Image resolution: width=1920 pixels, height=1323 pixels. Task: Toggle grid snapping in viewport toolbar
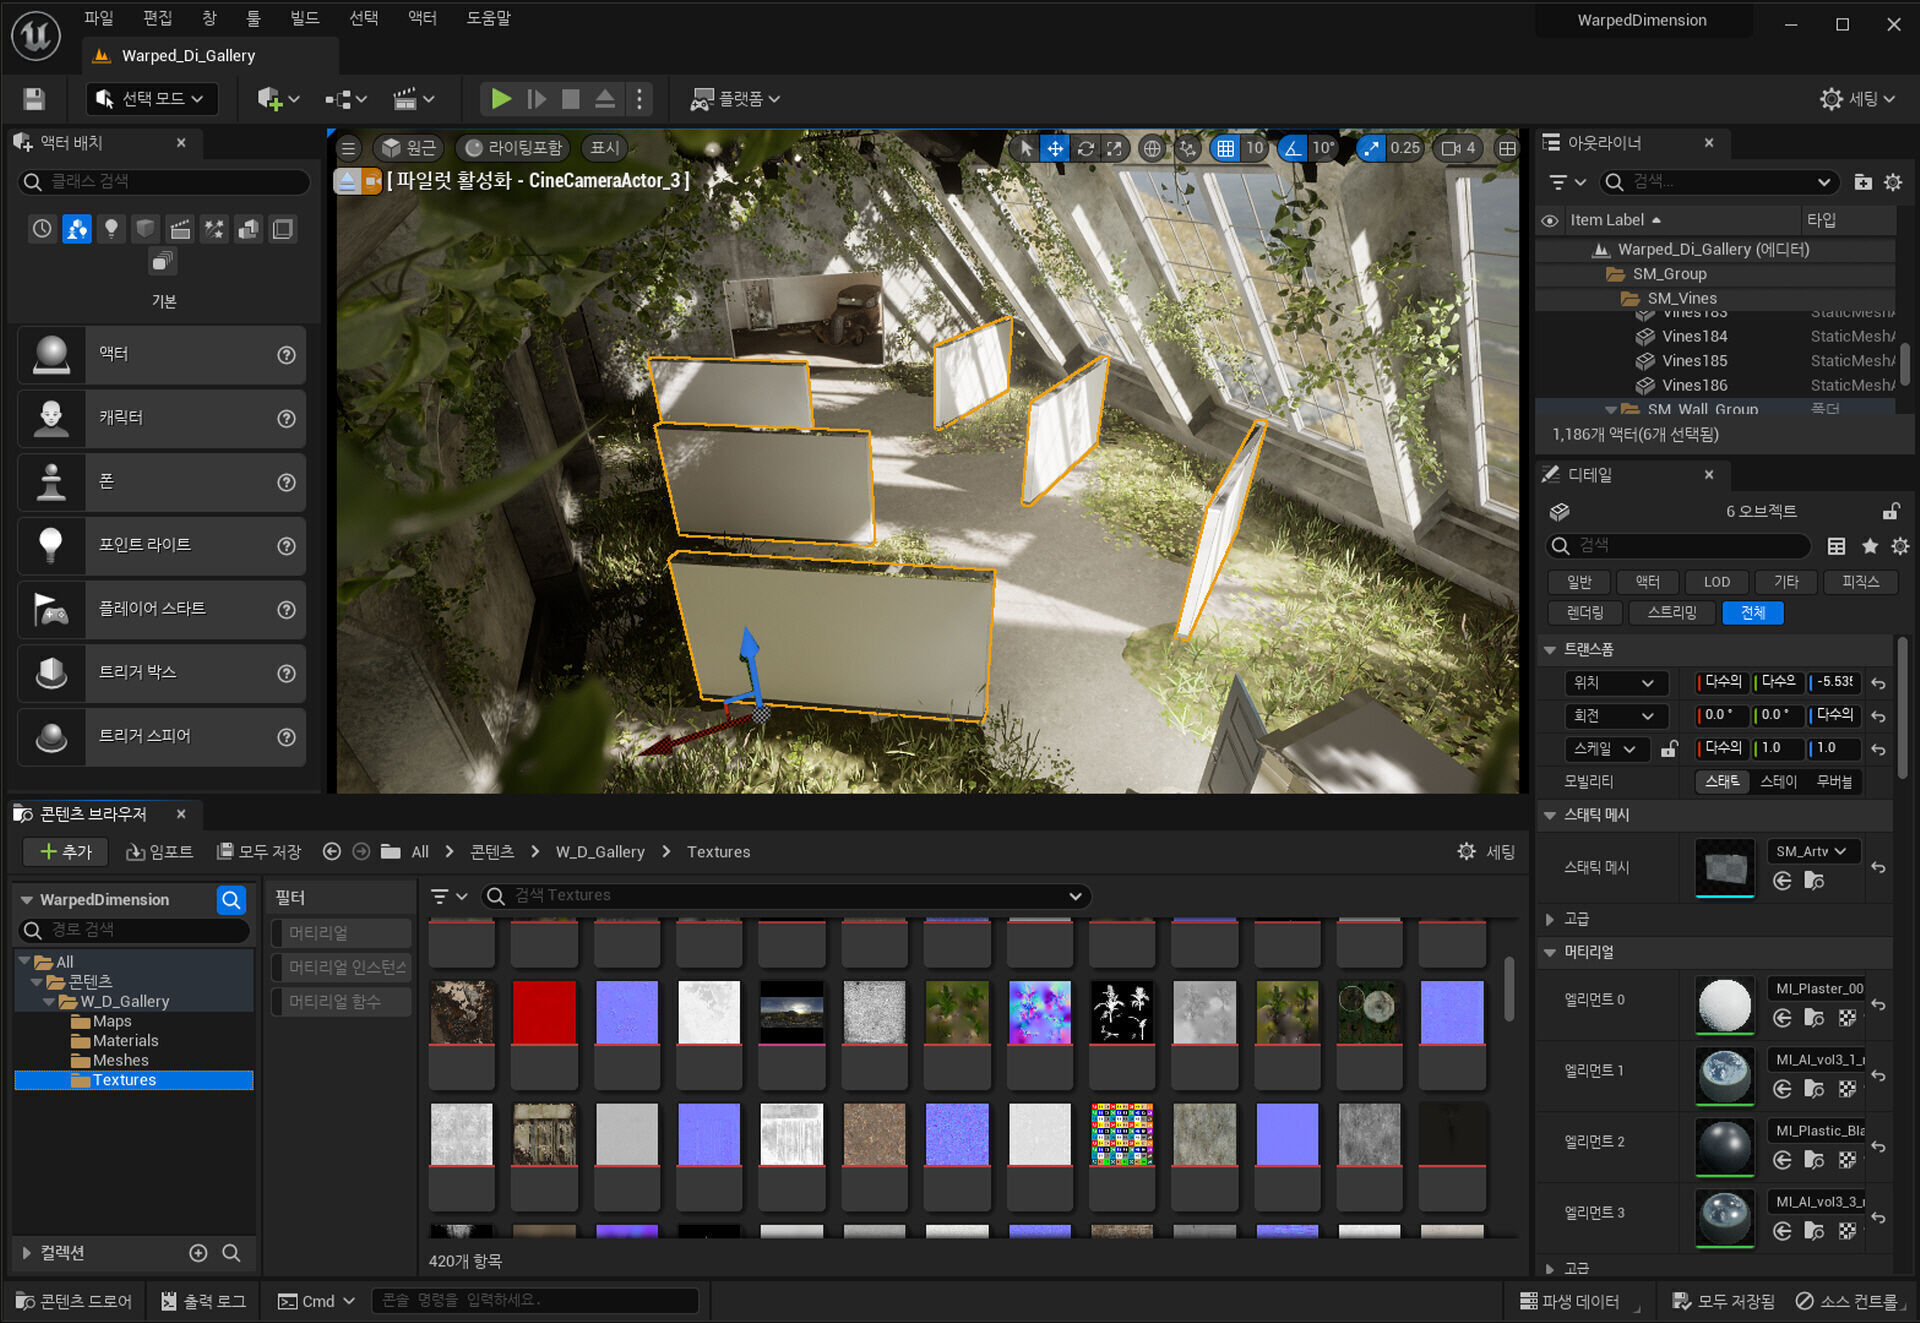pos(1225,149)
